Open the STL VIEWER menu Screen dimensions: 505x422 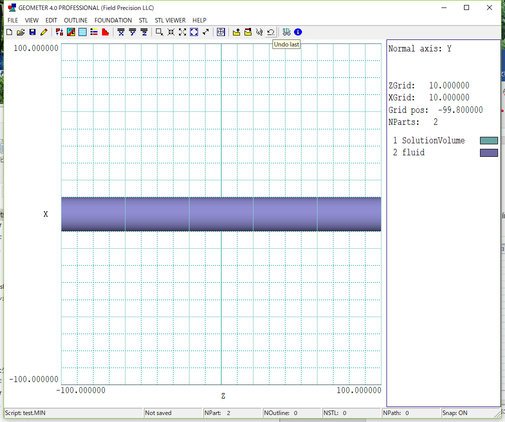point(170,20)
